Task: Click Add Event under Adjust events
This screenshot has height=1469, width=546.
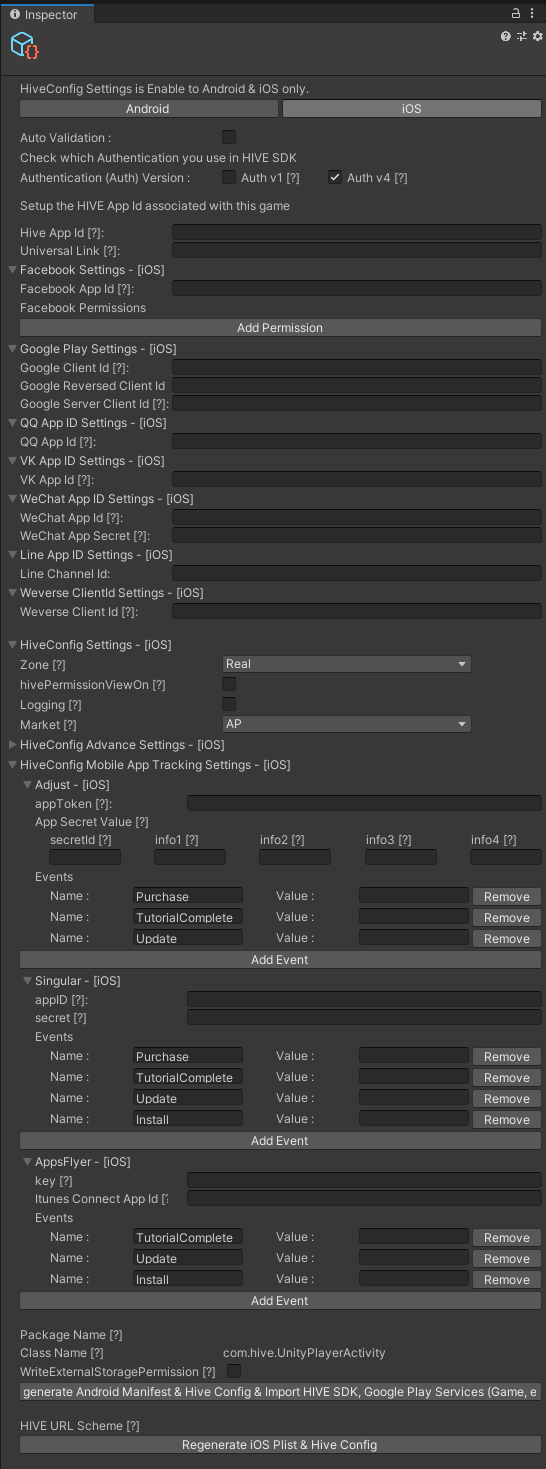Action: click(280, 960)
